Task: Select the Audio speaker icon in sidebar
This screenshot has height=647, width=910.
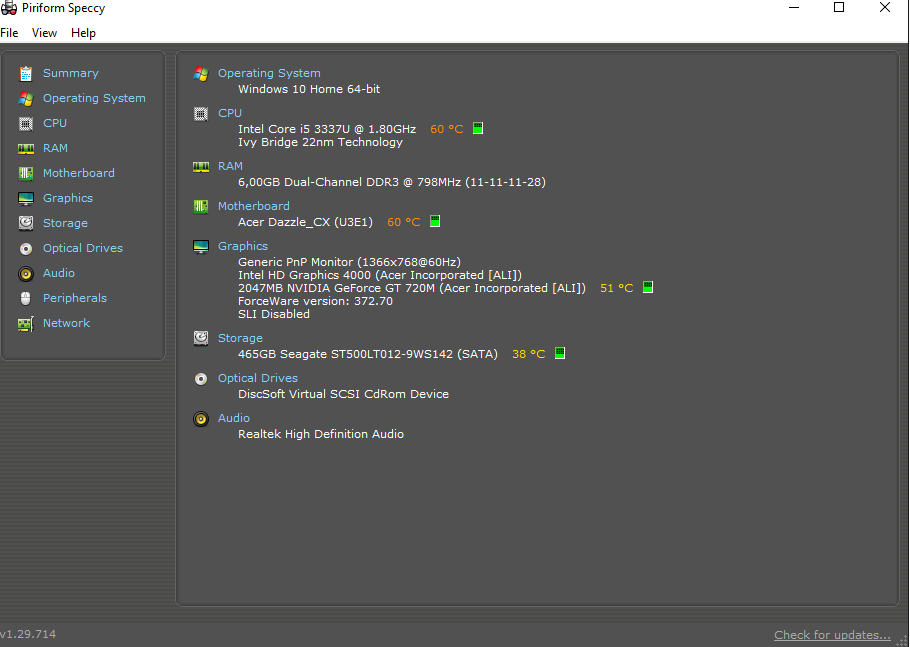Action: (26, 273)
